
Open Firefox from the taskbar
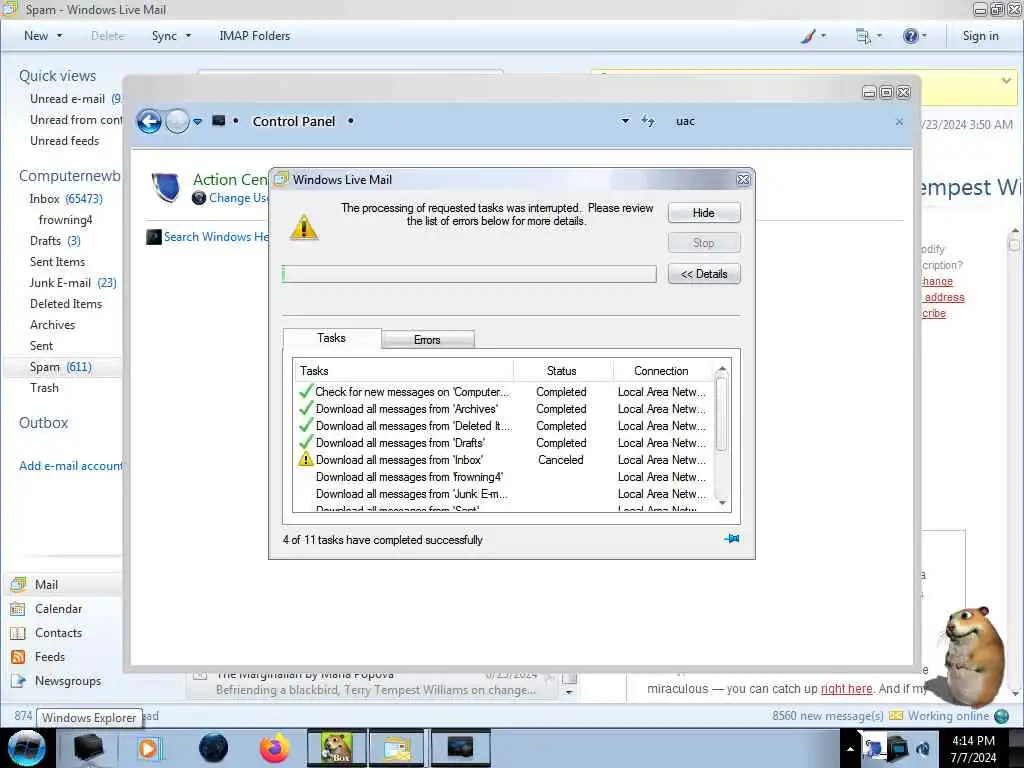click(274, 748)
